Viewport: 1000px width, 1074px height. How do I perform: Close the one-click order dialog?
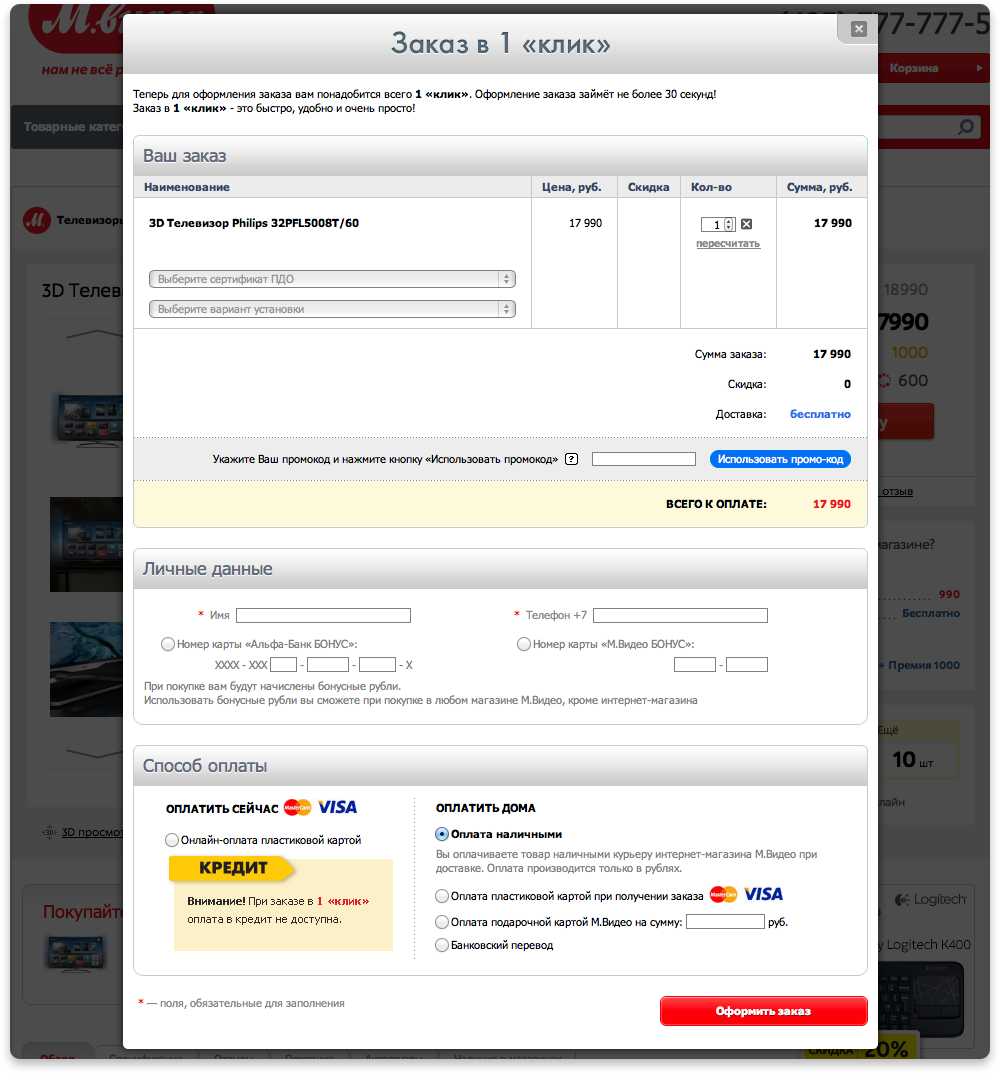coord(858,29)
